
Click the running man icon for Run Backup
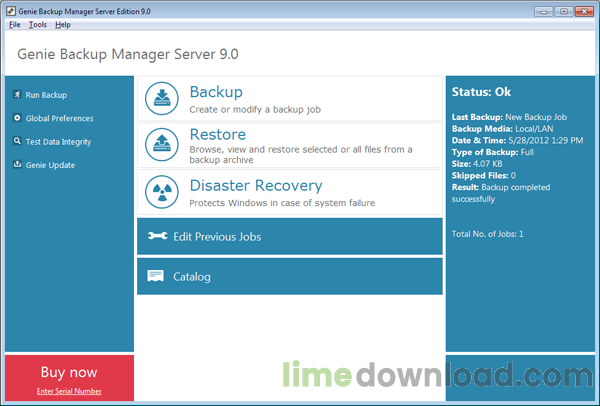(17, 94)
